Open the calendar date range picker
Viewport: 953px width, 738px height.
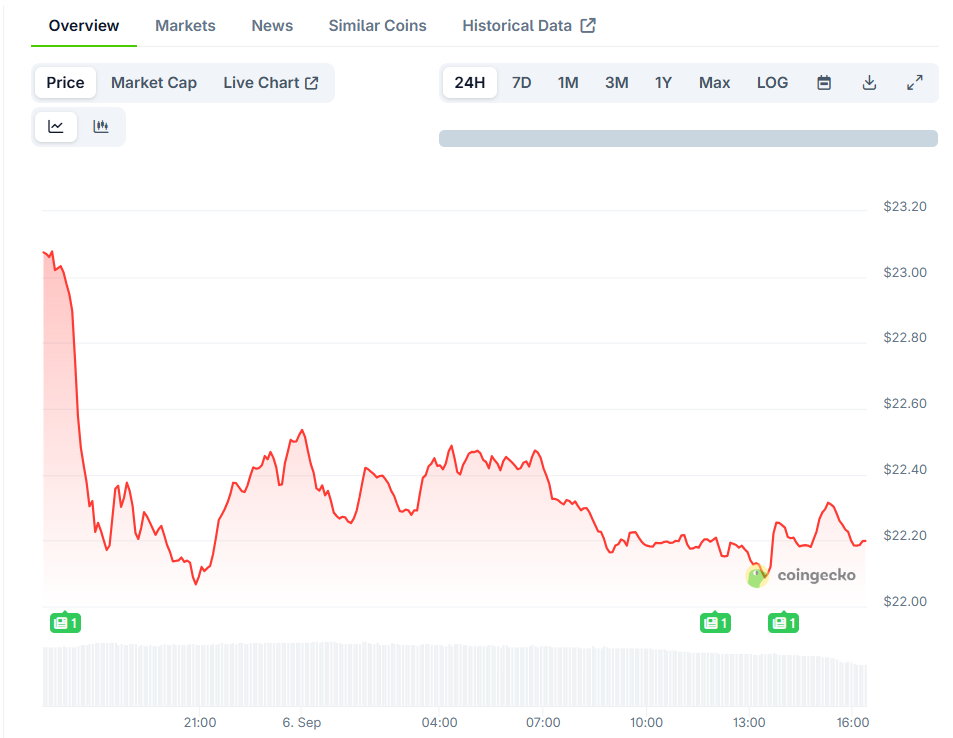(x=824, y=83)
